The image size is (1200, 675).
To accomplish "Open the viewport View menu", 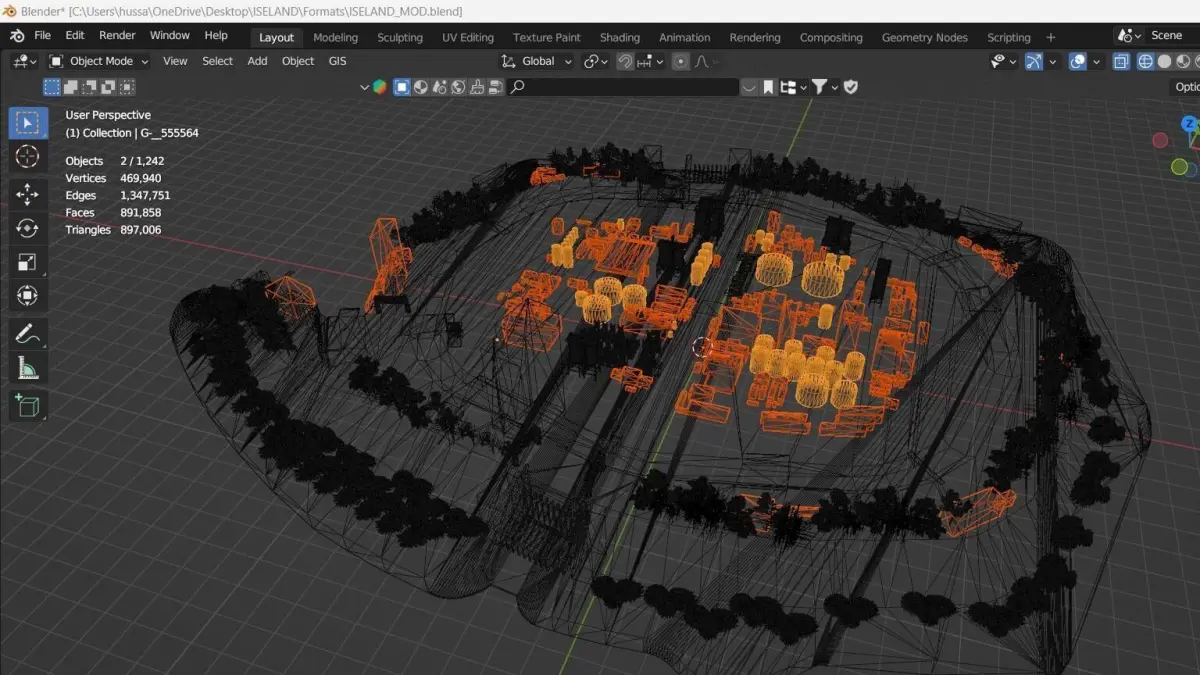I will click(175, 61).
